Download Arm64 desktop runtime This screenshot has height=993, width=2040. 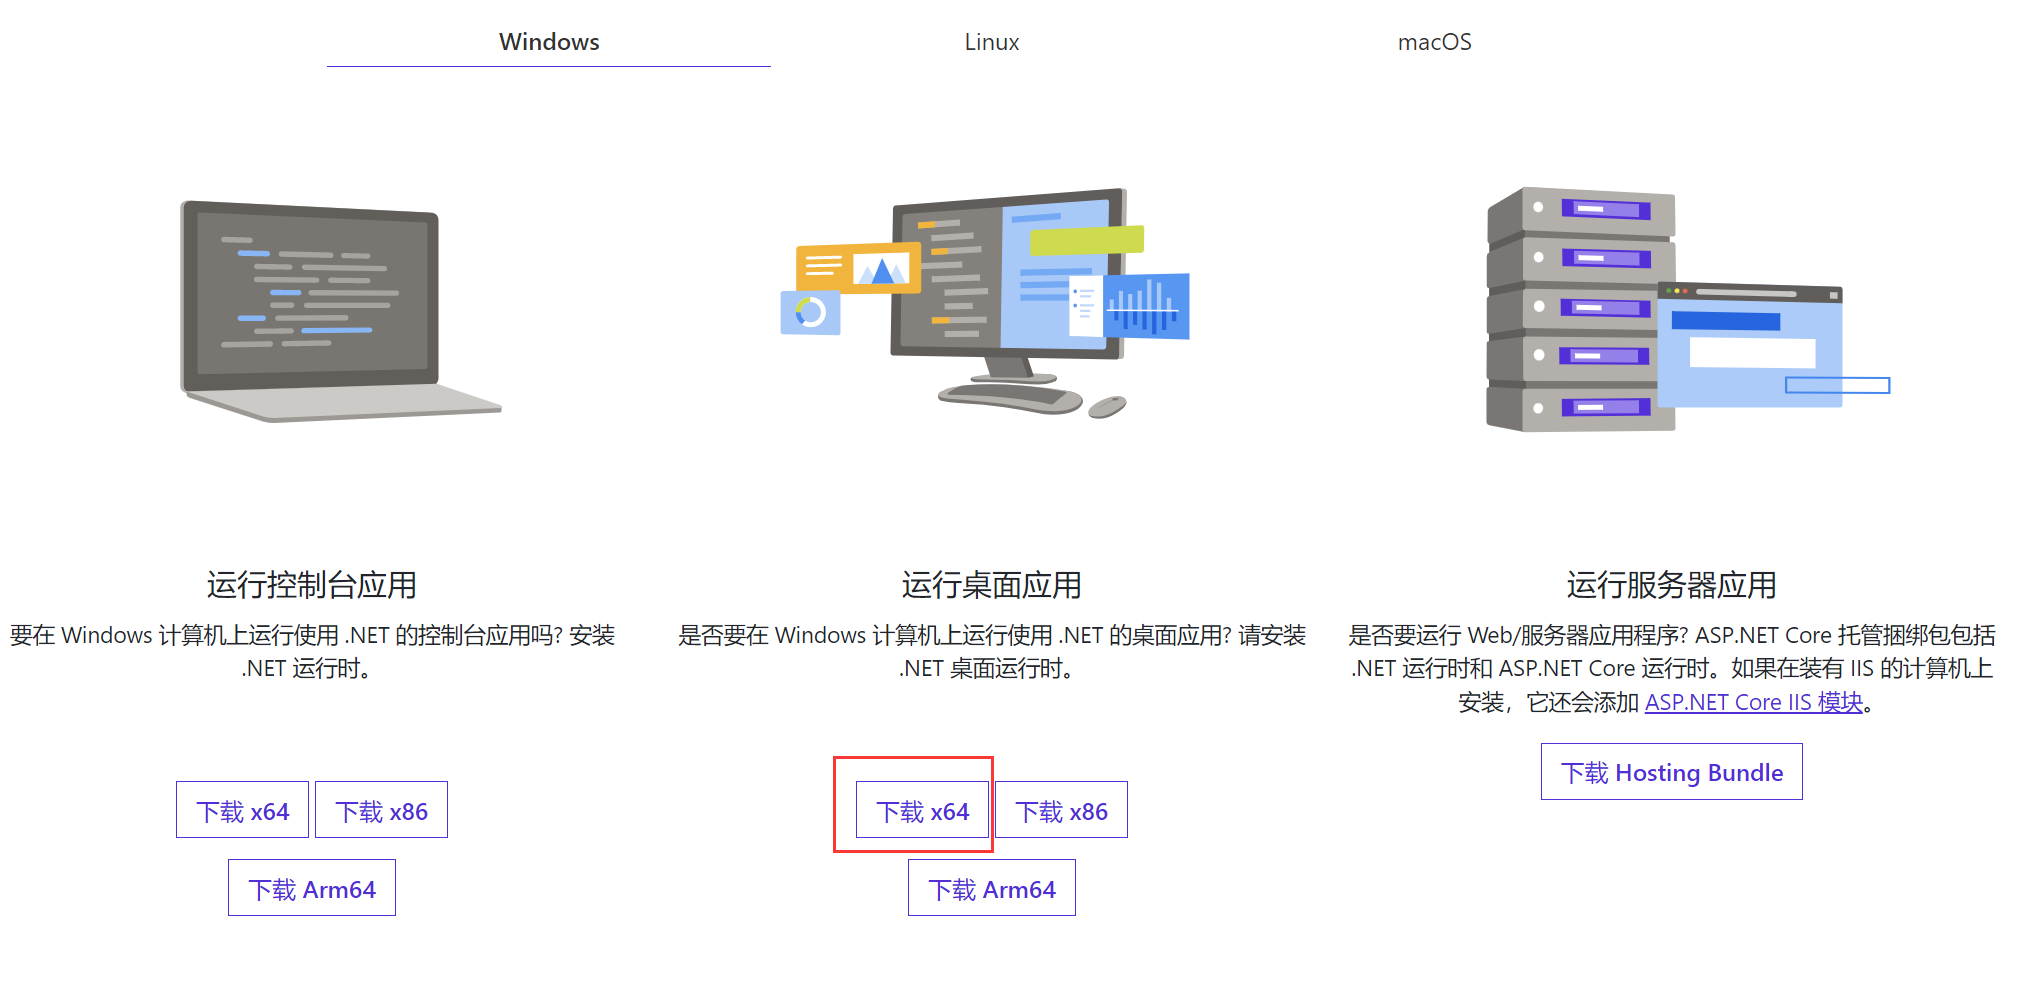point(991,888)
